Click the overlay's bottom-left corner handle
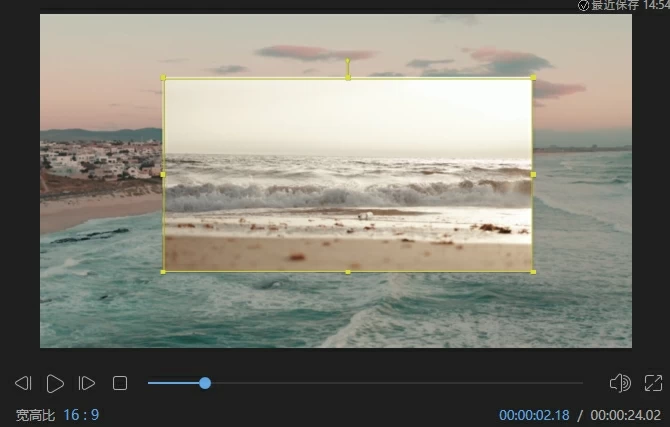Screen dimensions: 670x427 (x=164, y=271)
